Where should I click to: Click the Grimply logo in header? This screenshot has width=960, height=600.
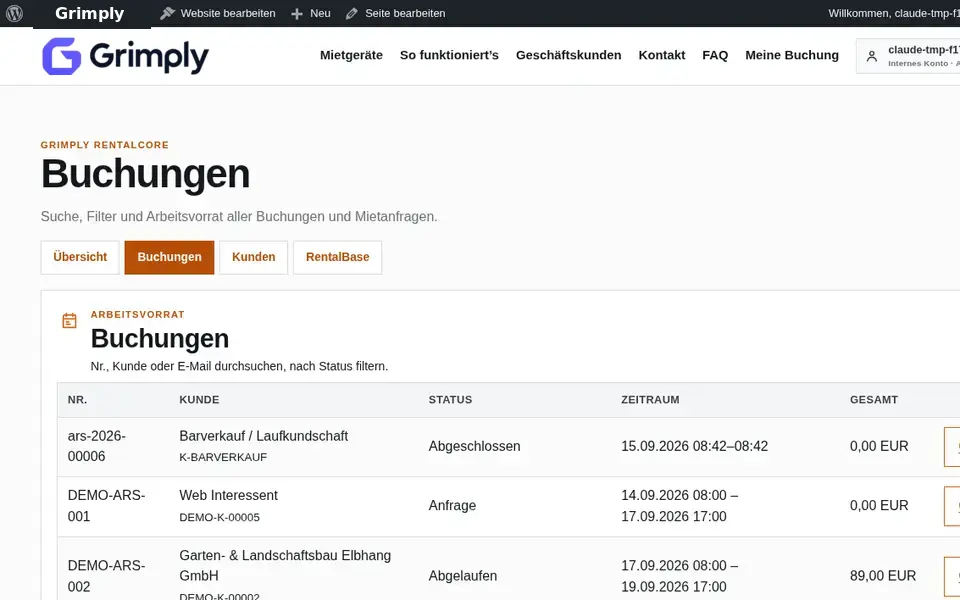coord(126,56)
